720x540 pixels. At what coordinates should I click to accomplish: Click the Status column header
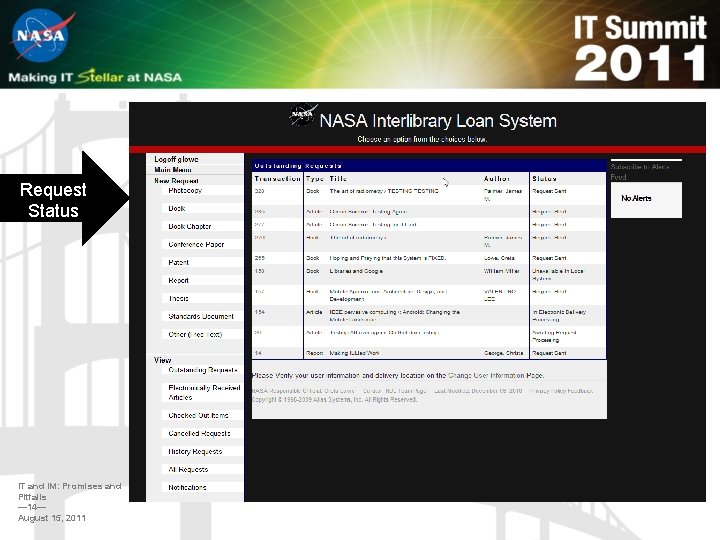click(544, 179)
